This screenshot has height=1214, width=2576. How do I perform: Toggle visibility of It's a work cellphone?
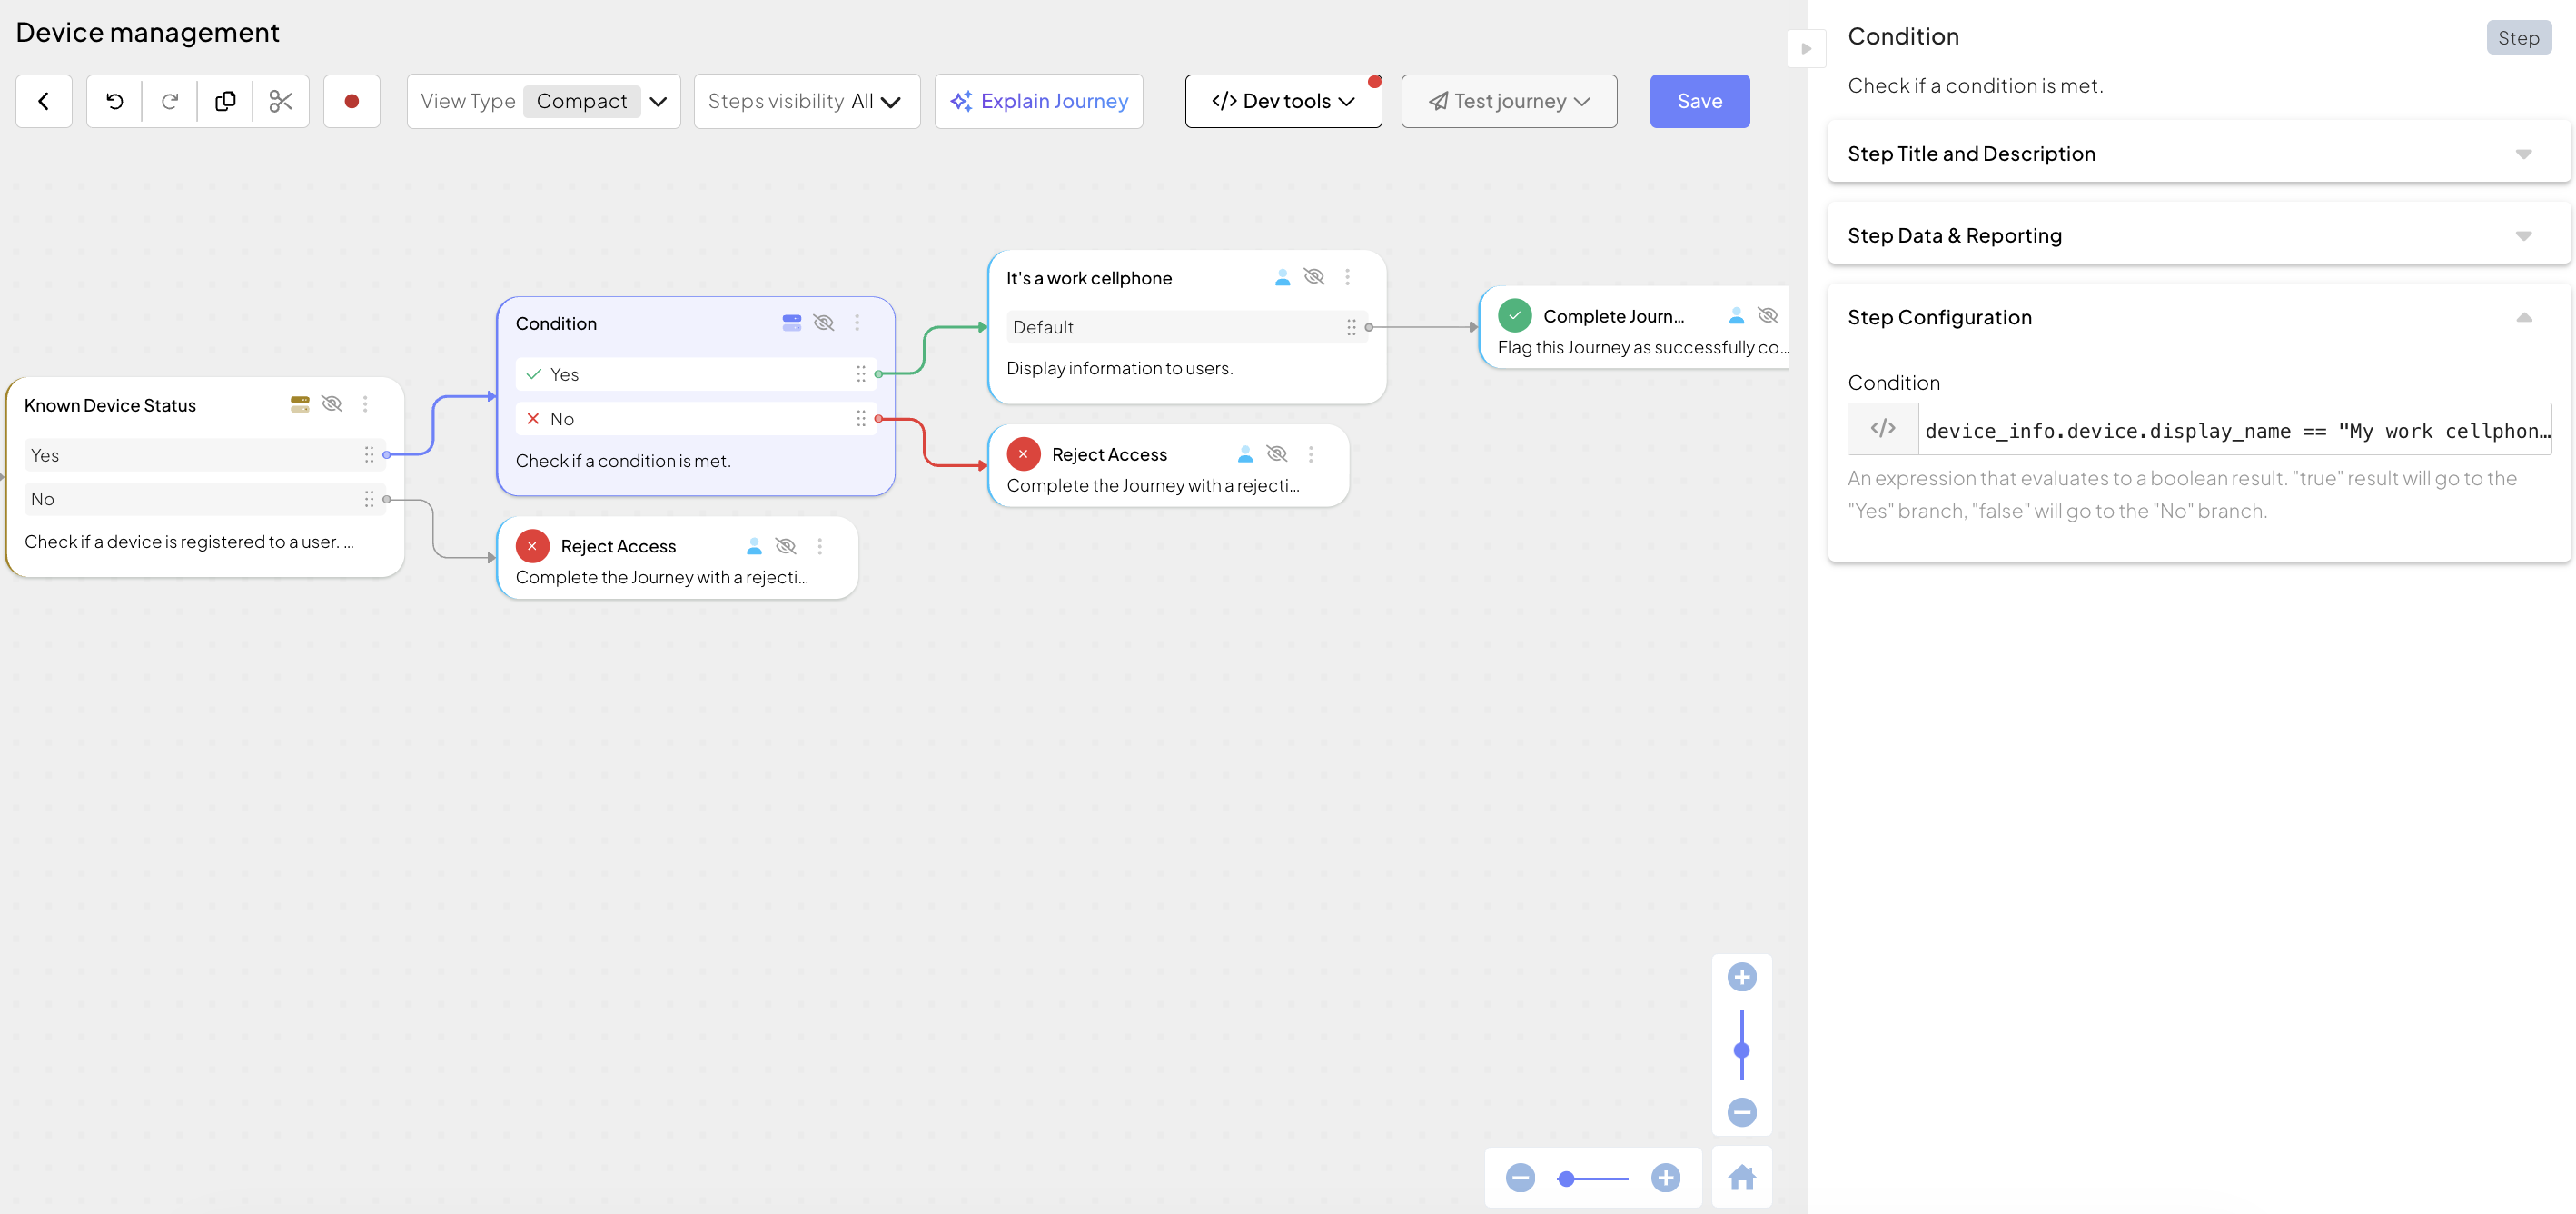(1315, 277)
